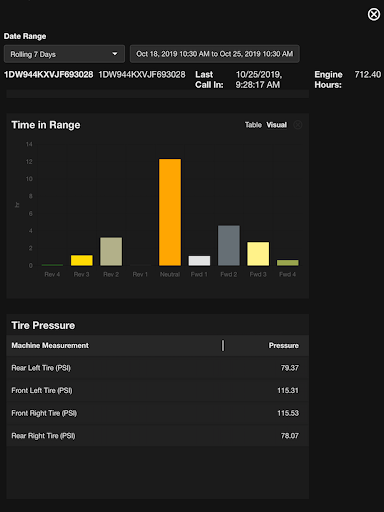Click the faded circle icon beside Visual
The width and height of the screenshot is (384, 512).
[298, 125]
